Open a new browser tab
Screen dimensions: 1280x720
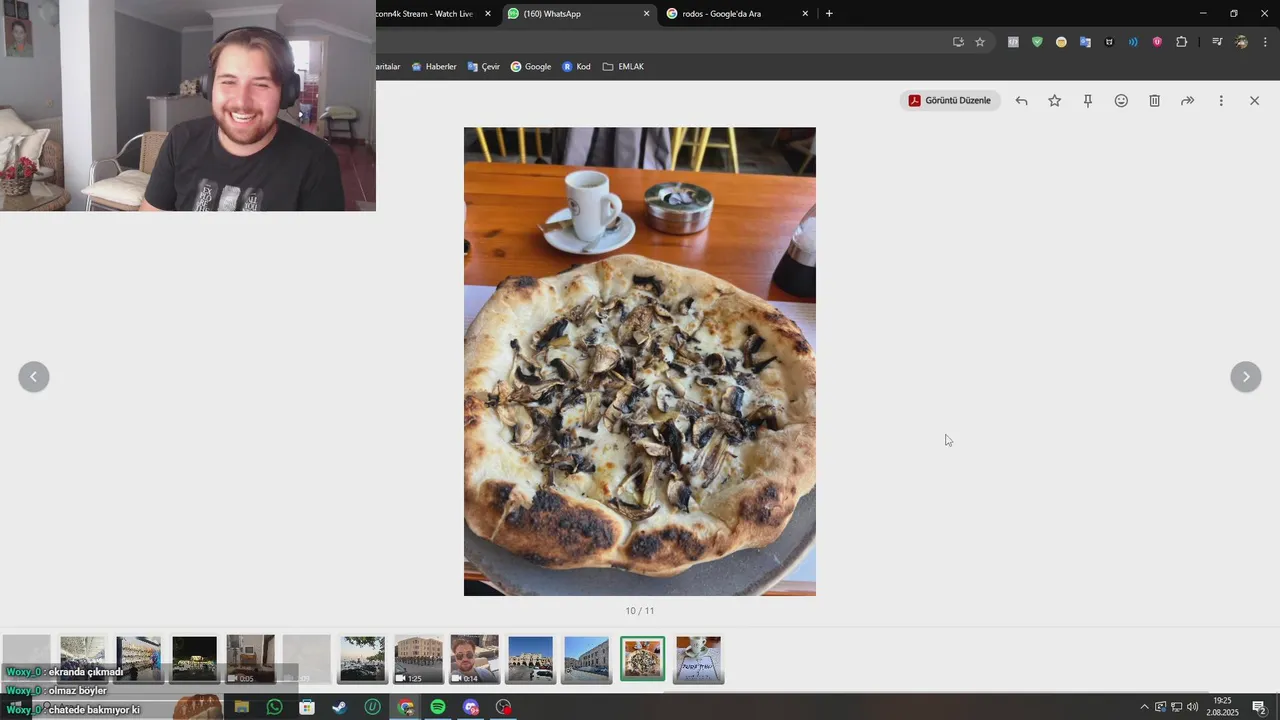[x=829, y=14]
